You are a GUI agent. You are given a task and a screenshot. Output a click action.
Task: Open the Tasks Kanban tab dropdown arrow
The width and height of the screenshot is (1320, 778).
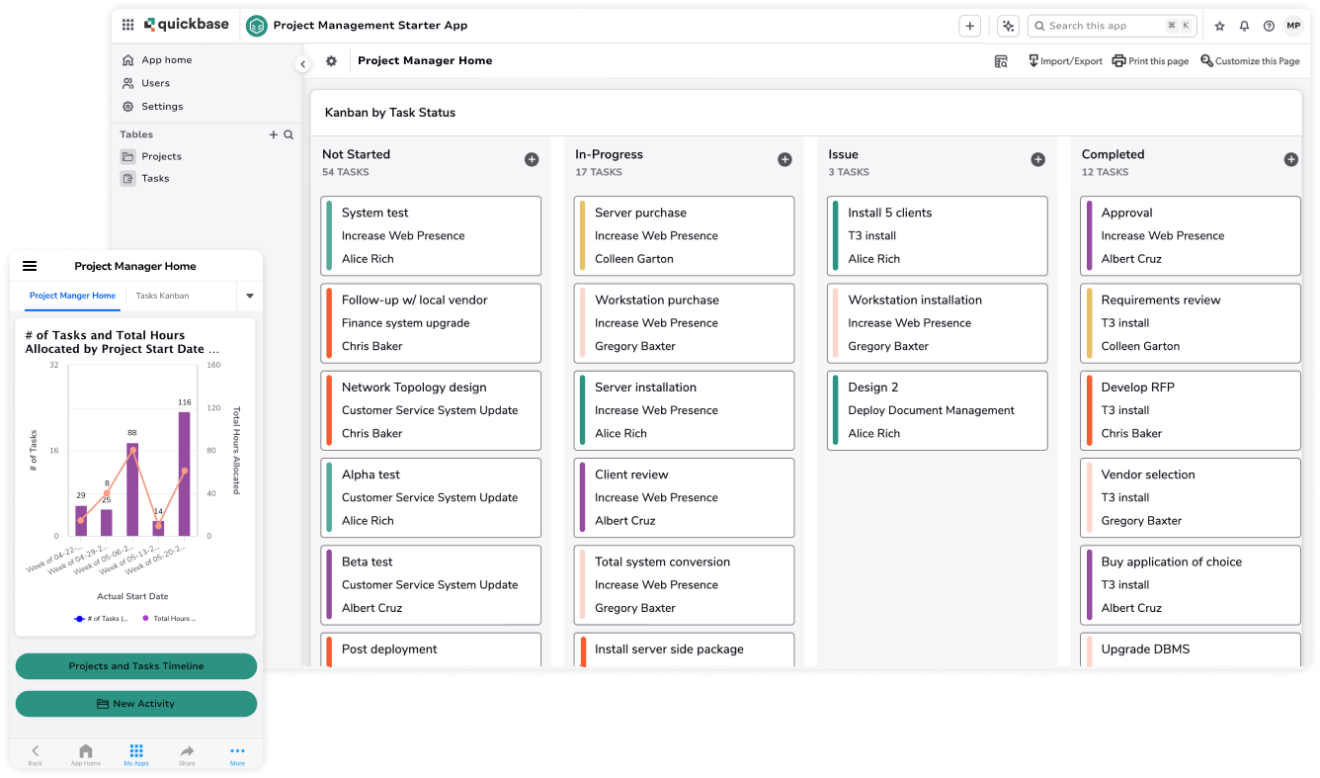(x=249, y=297)
